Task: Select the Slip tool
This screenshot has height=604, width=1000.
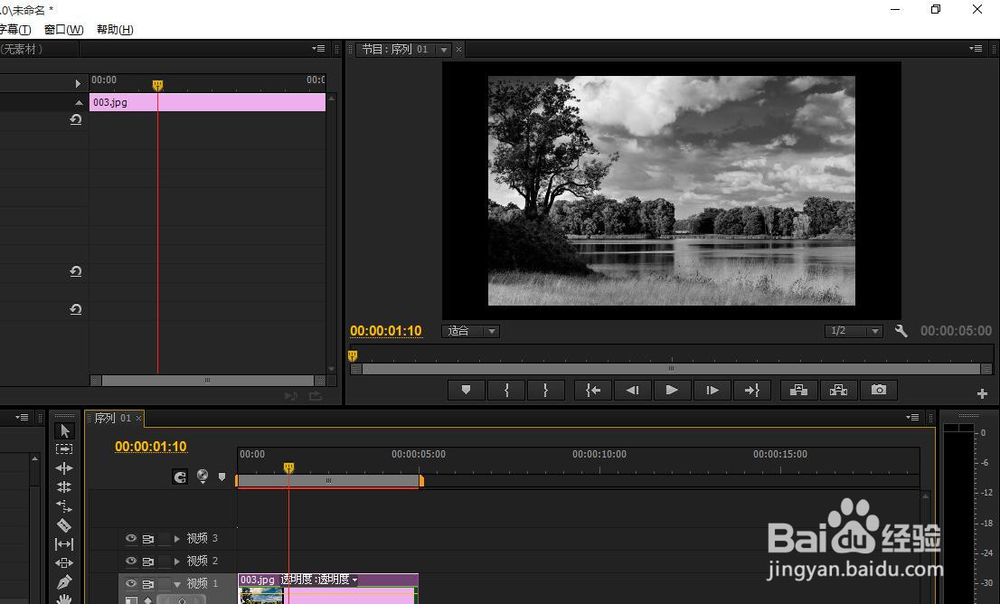Action: (64, 544)
